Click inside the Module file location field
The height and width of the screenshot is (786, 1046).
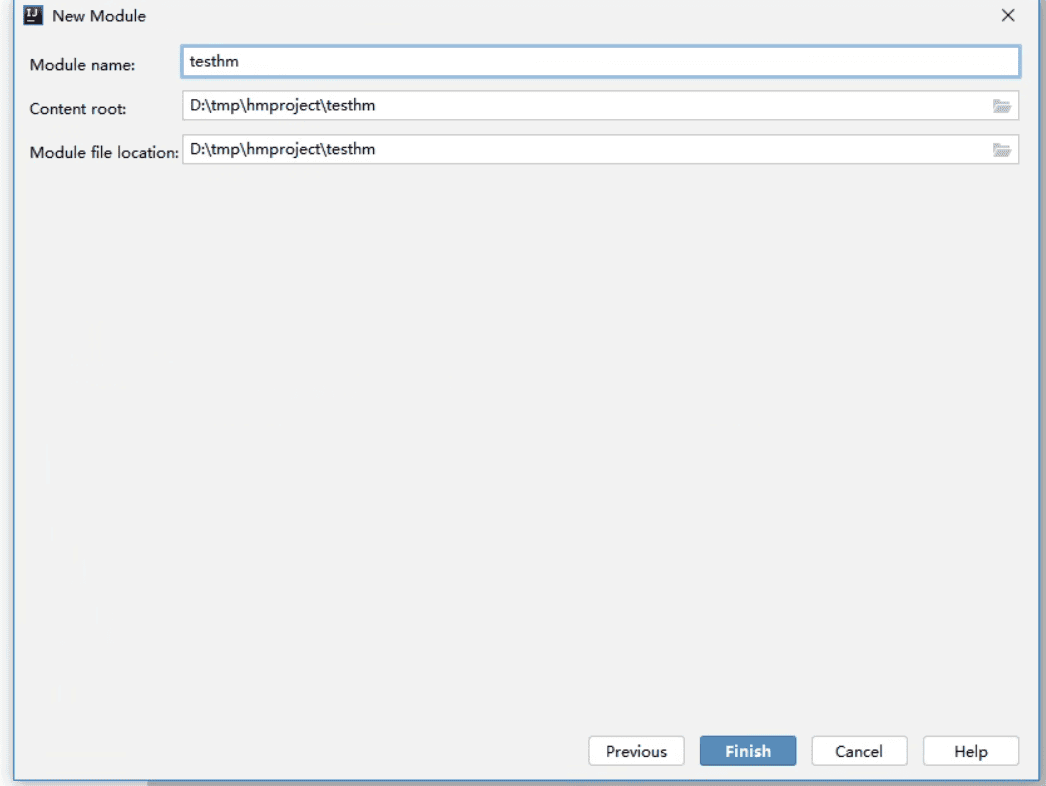coord(600,149)
